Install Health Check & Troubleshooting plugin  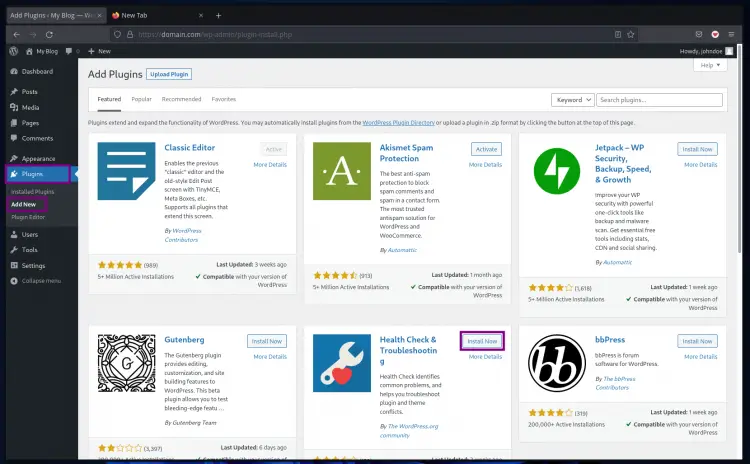[x=482, y=341]
